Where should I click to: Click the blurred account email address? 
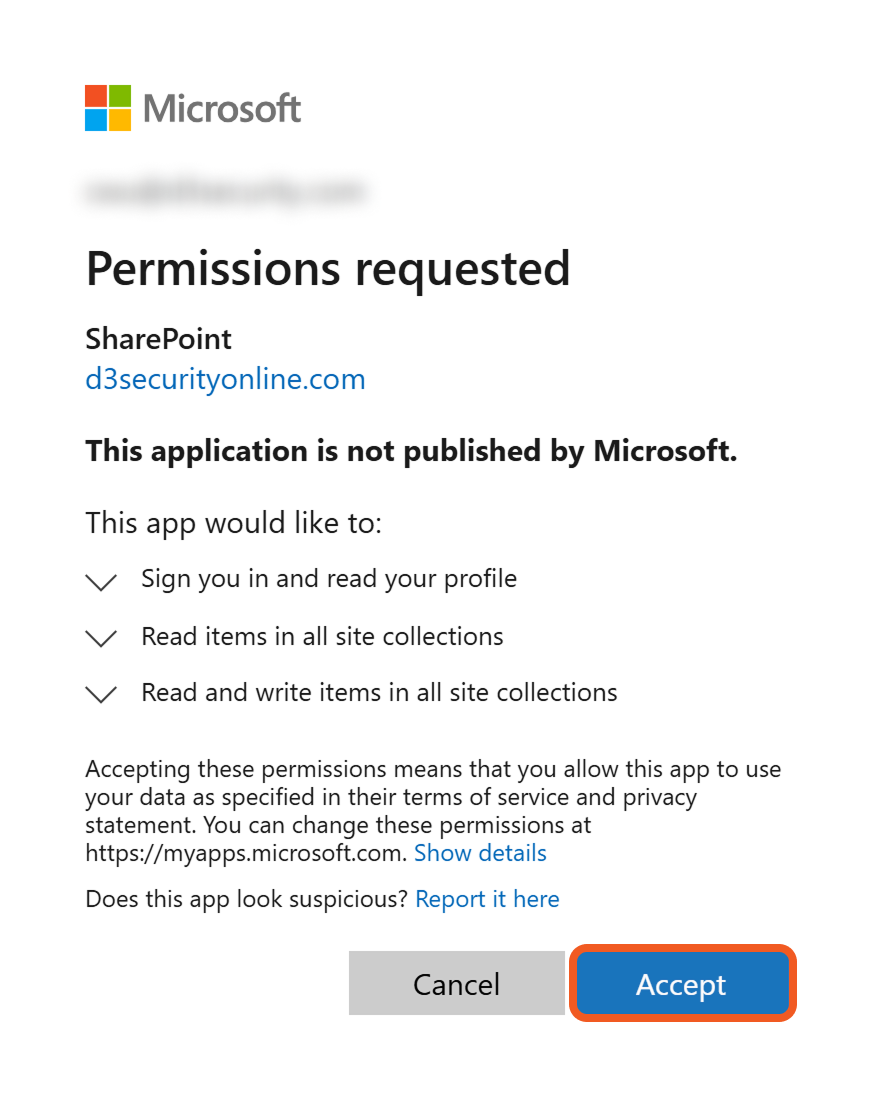(225, 191)
